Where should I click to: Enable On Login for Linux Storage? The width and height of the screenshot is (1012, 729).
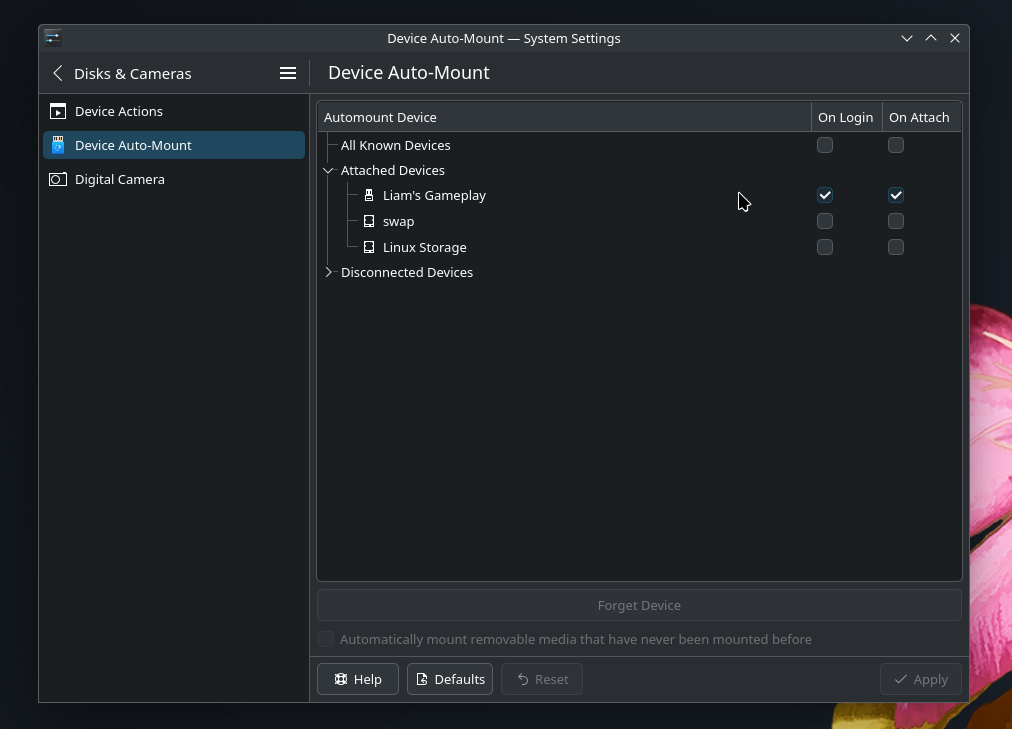(825, 247)
